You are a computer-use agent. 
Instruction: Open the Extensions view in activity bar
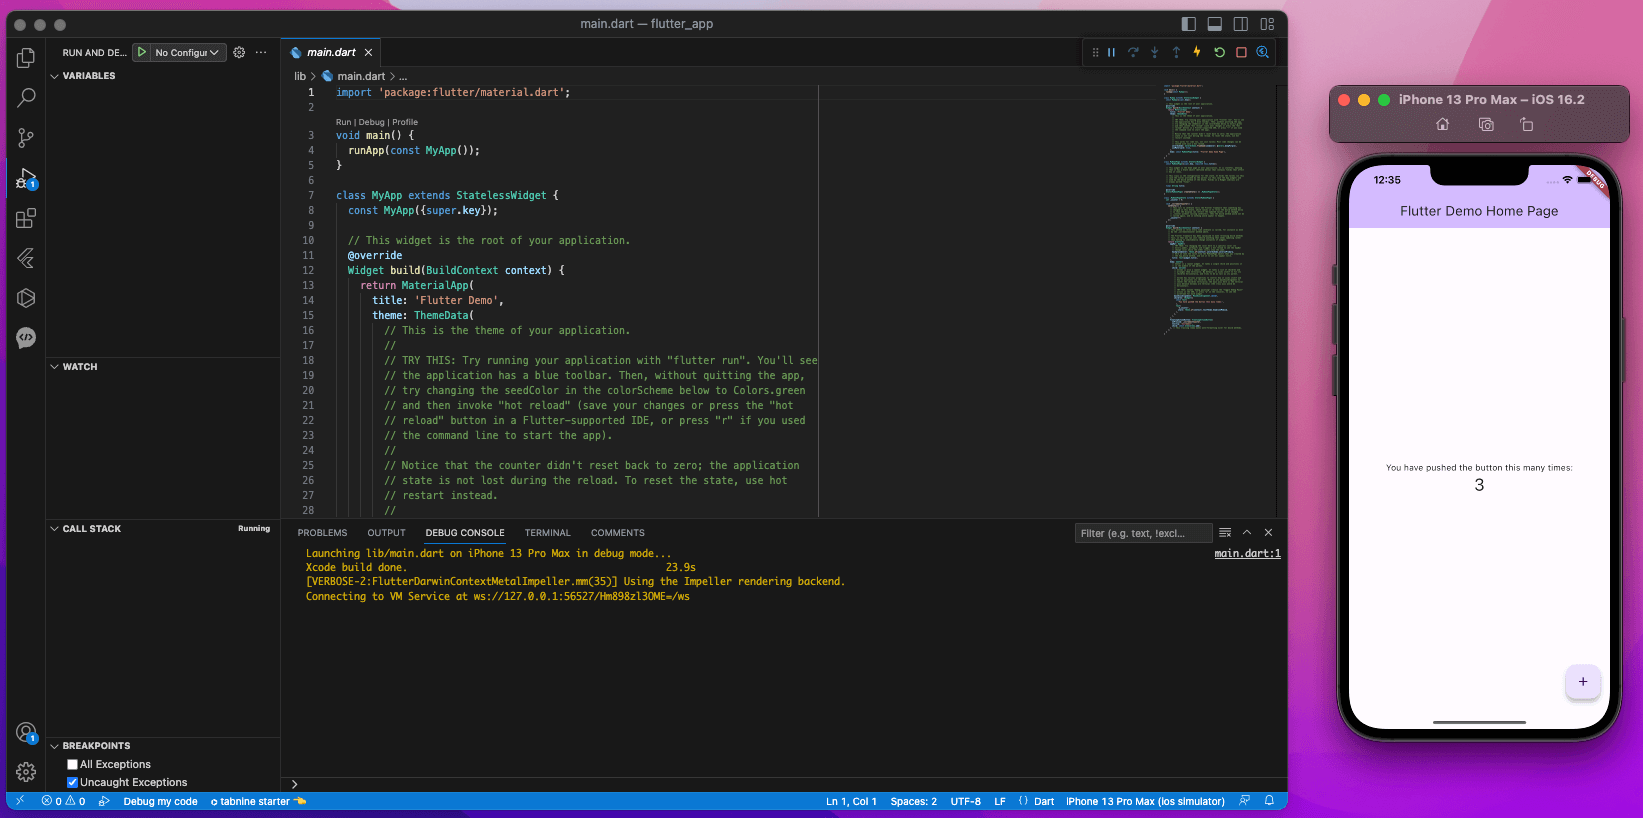coord(26,218)
